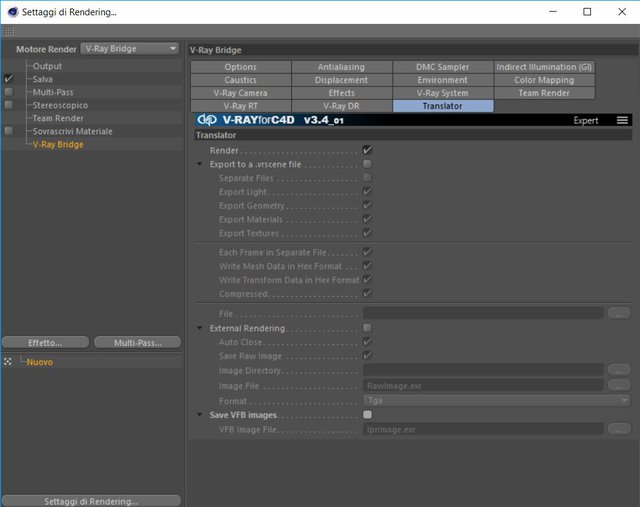Toggle the Save Raw Image checkbox
640x507 pixels.
(x=367, y=355)
